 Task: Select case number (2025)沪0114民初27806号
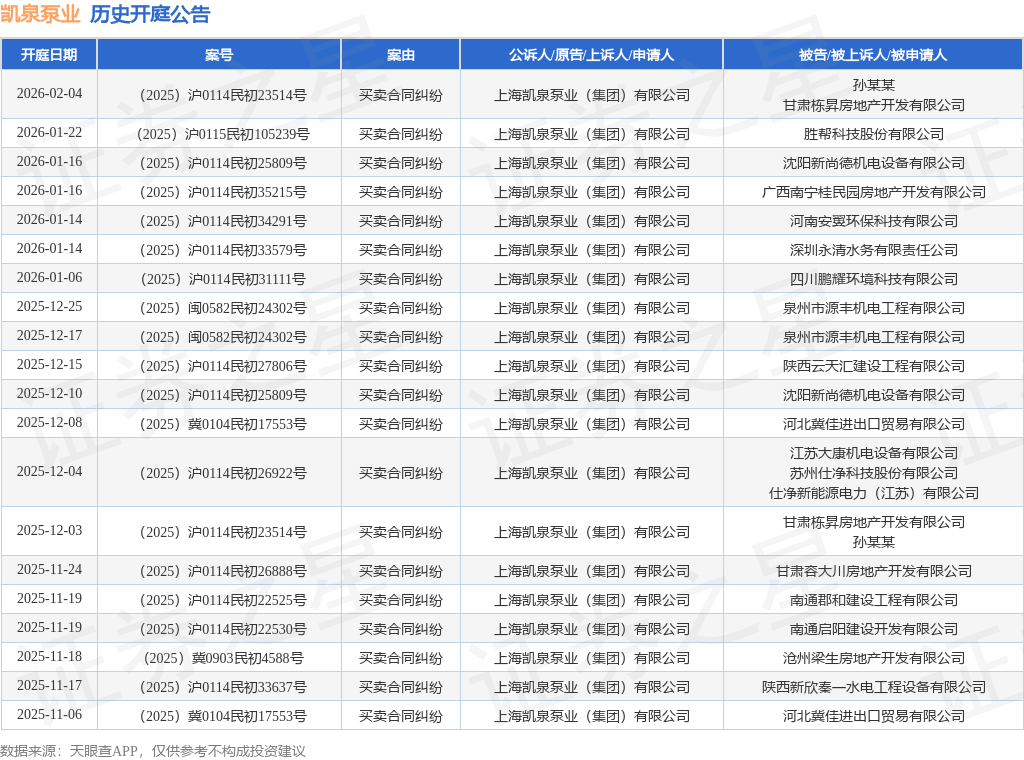click(223, 366)
